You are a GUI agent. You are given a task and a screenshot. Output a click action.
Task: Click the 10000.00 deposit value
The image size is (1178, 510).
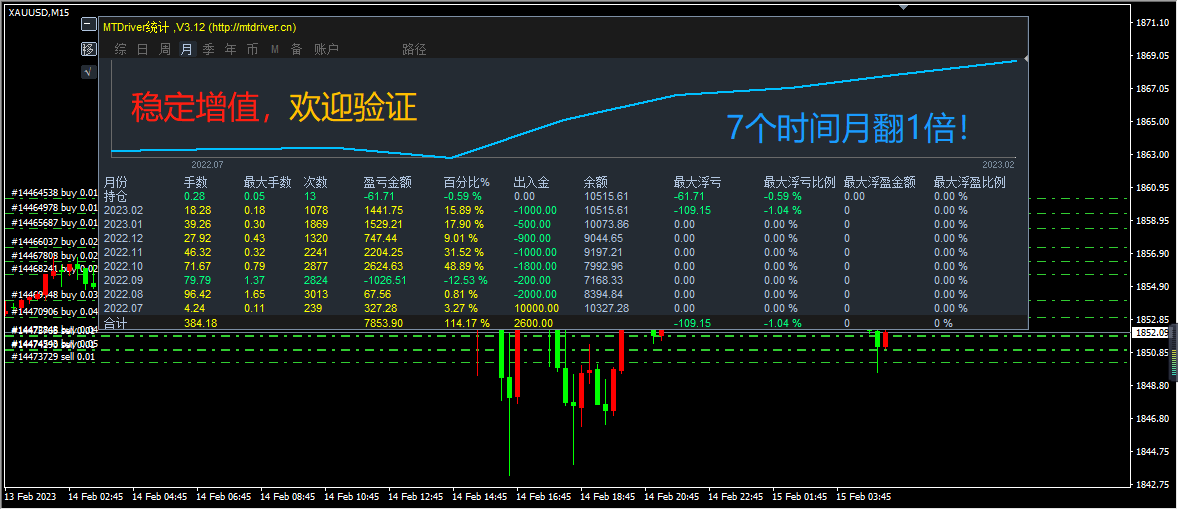click(x=536, y=308)
